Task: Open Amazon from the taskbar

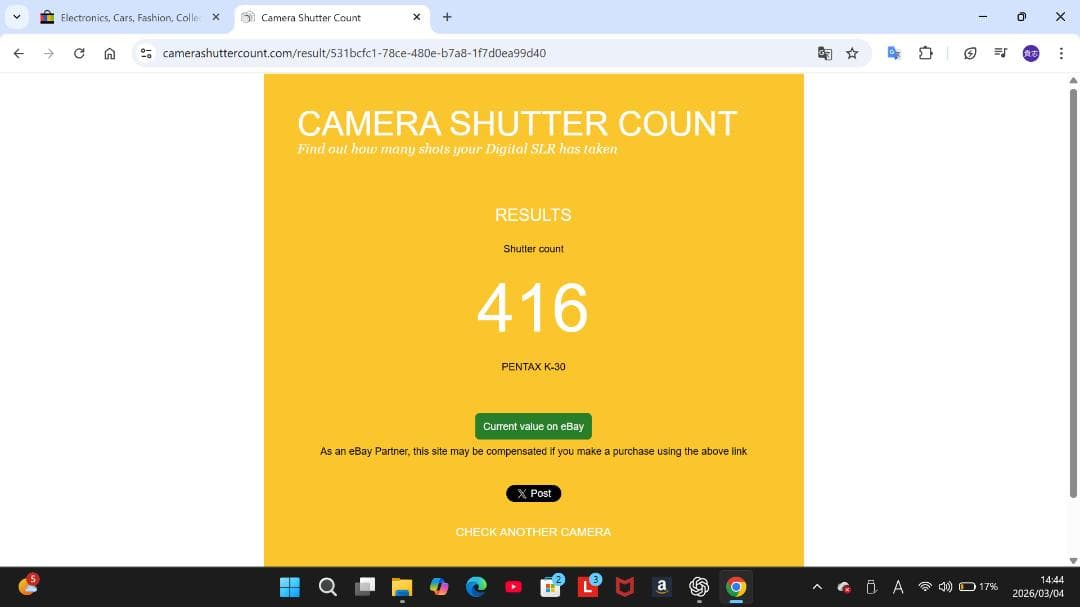Action: [662, 587]
